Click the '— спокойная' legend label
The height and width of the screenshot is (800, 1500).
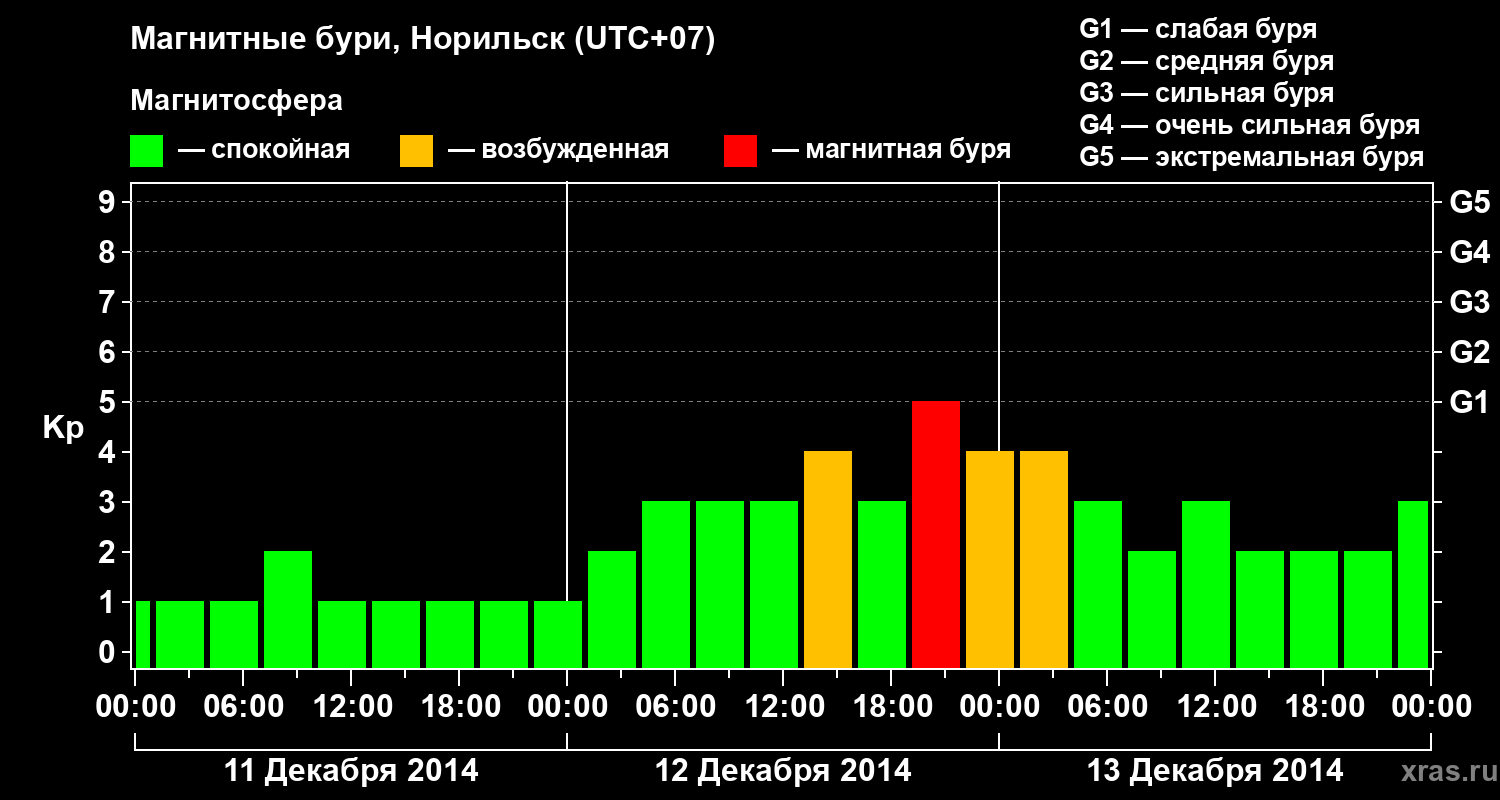point(264,150)
